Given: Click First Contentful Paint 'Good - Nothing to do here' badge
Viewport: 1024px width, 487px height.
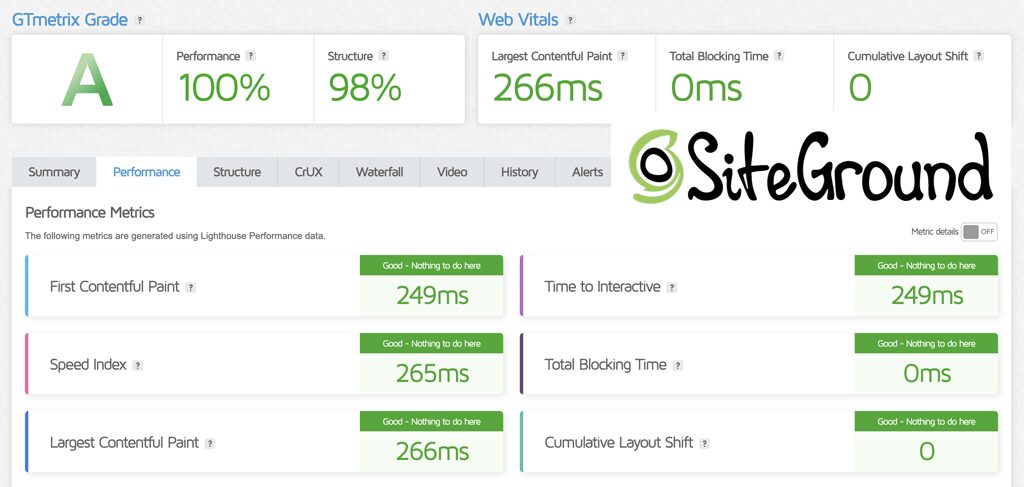Looking at the screenshot, I should tap(432, 266).
